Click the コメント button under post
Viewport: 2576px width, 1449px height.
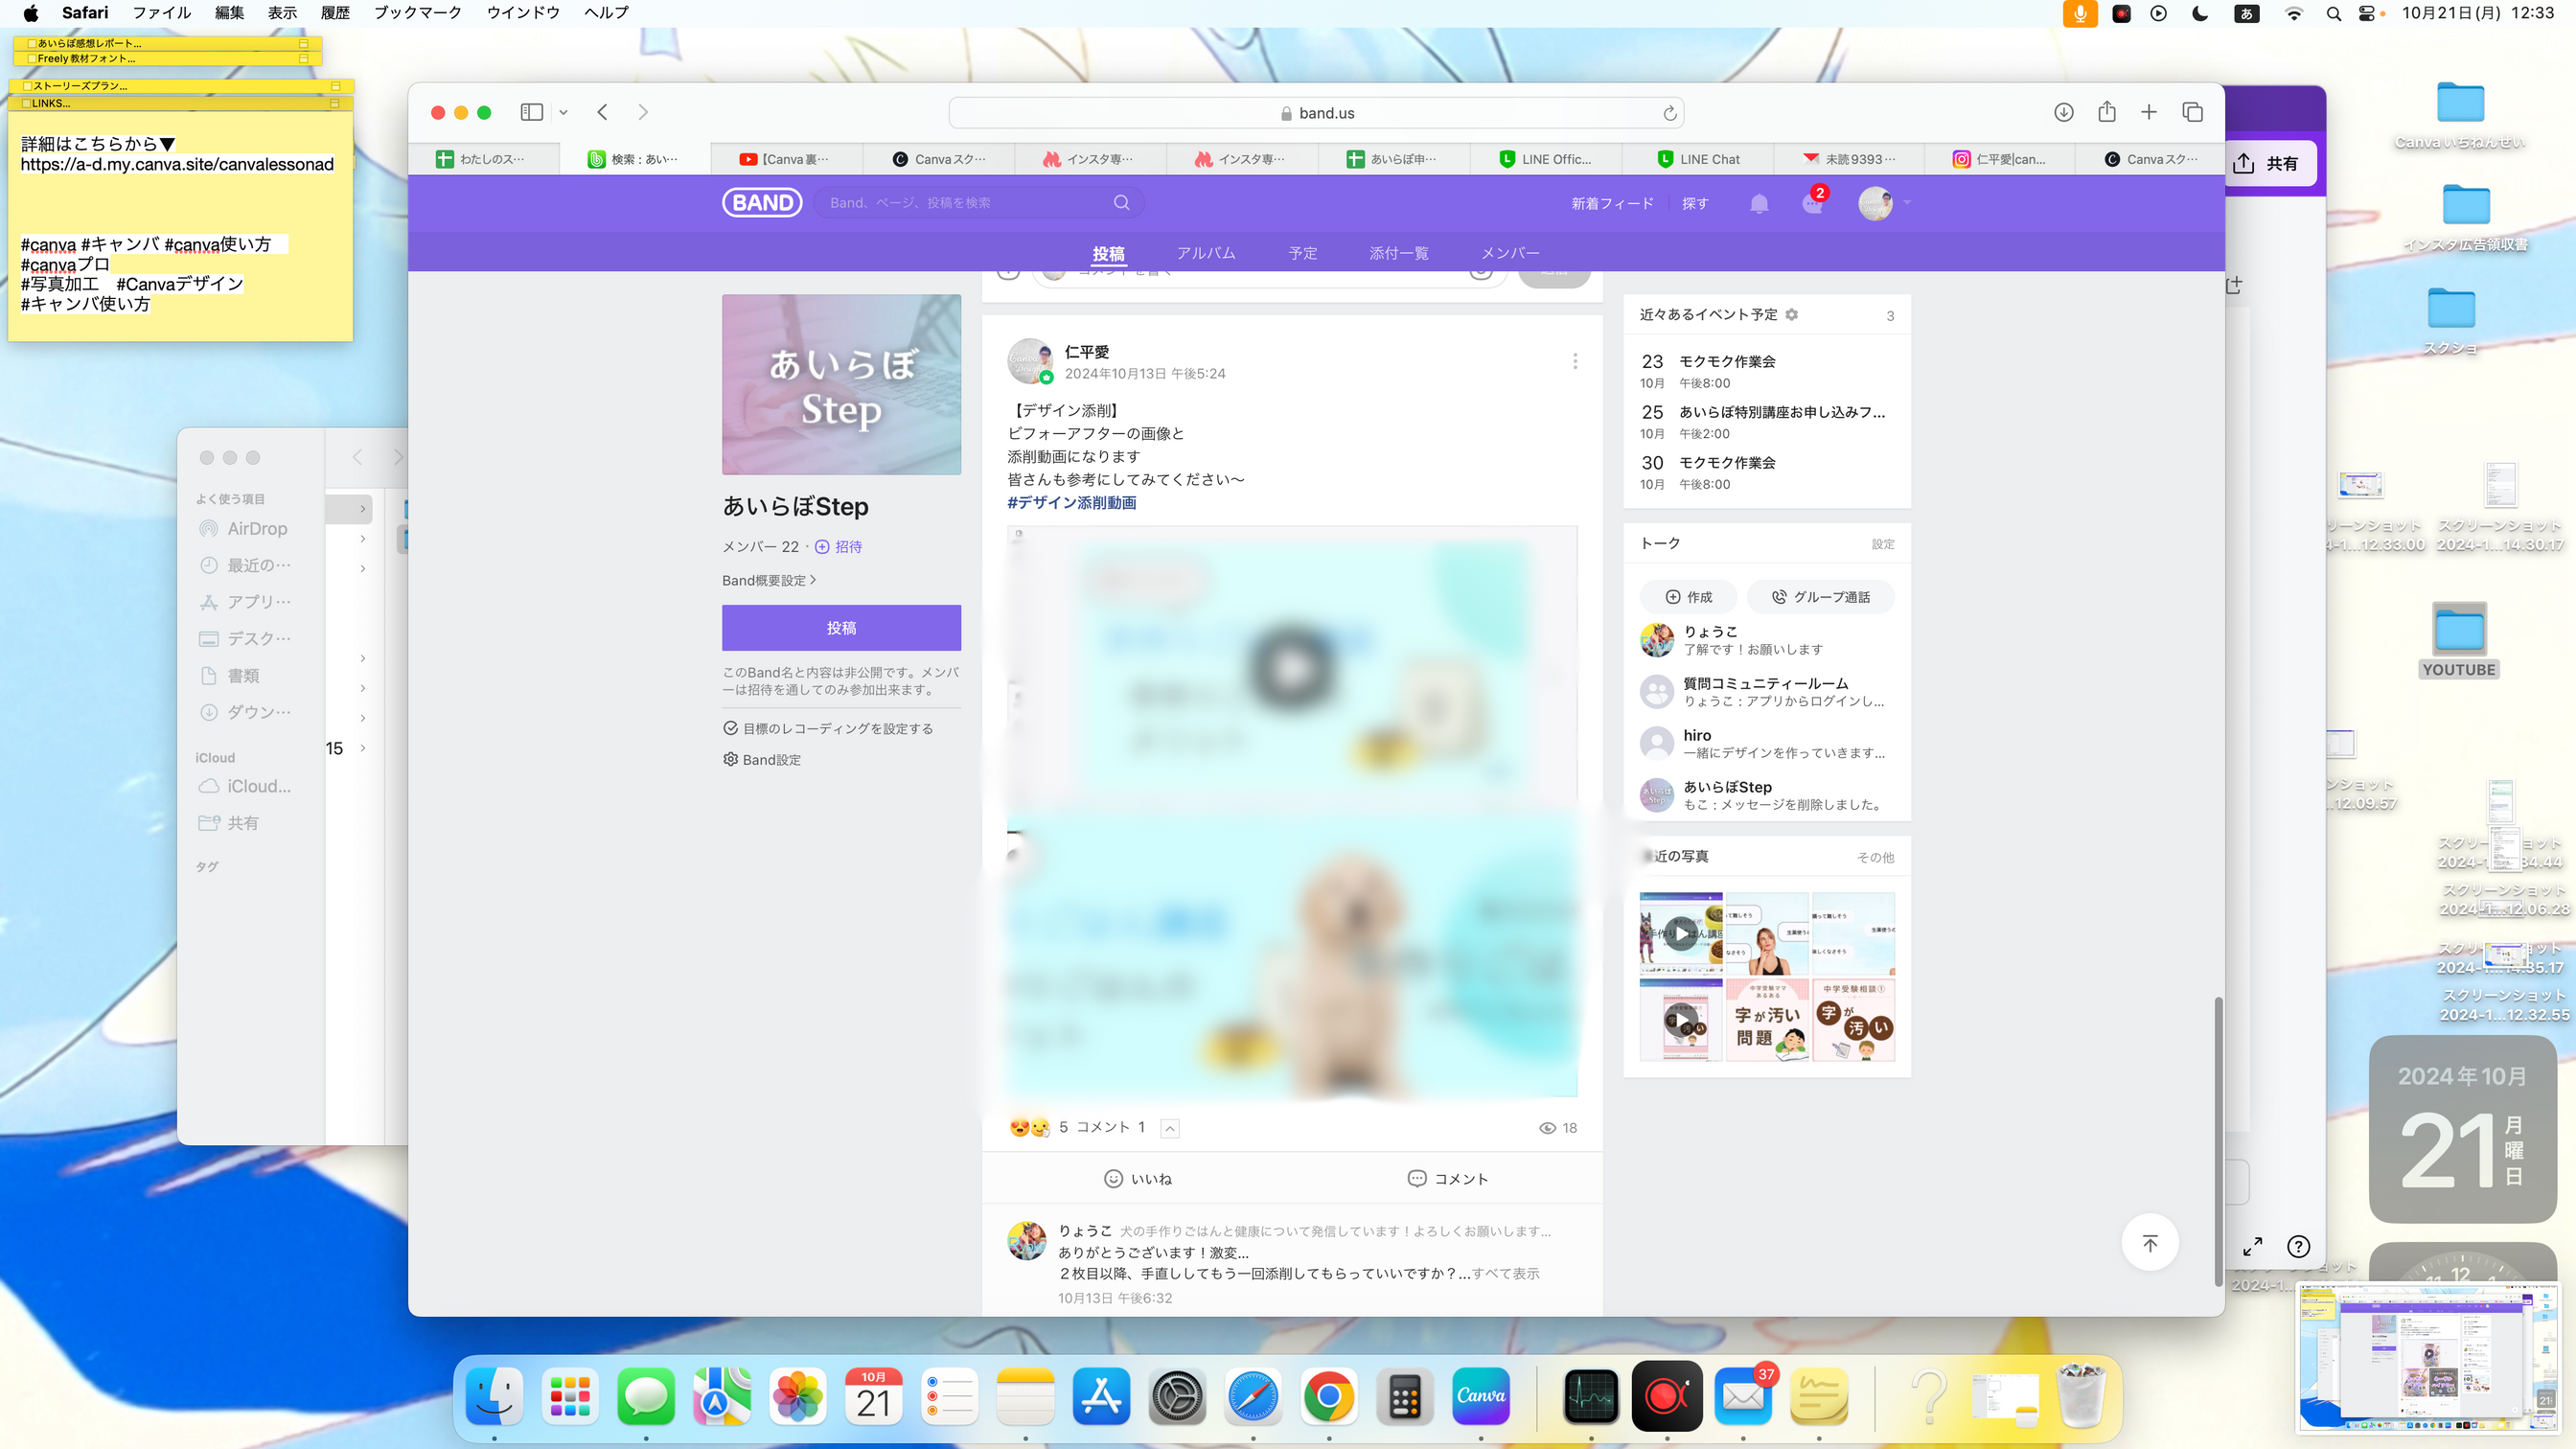tap(1448, 1179)
